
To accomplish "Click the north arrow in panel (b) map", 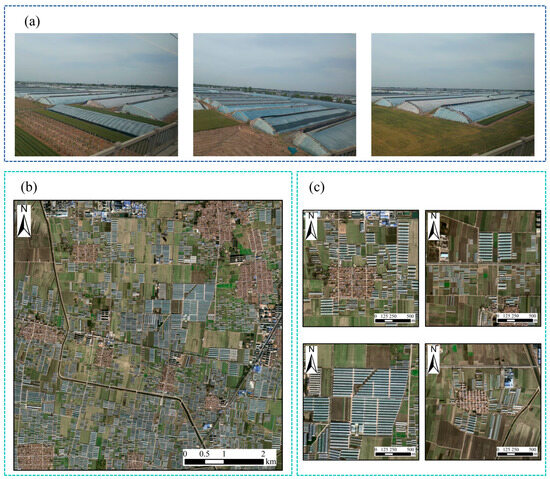I will [x=24, y=221].
